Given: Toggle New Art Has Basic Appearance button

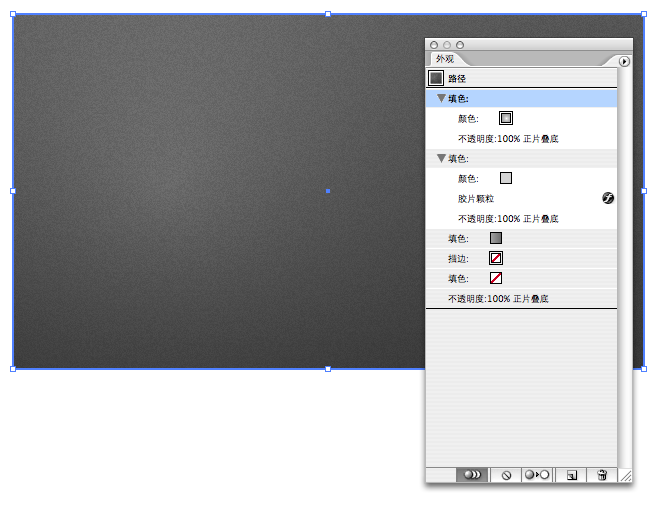Looking at the screenshot, I should [472, 475].
